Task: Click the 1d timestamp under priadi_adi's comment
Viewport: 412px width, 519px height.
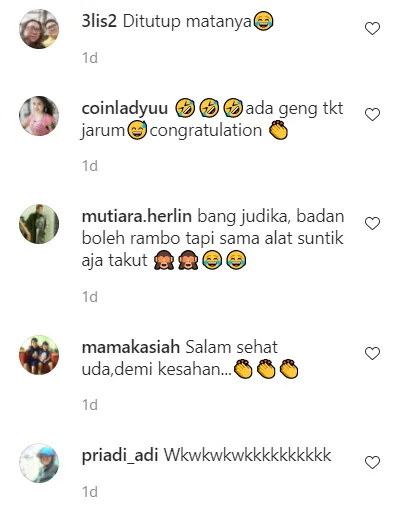Action: click(90, 492)
